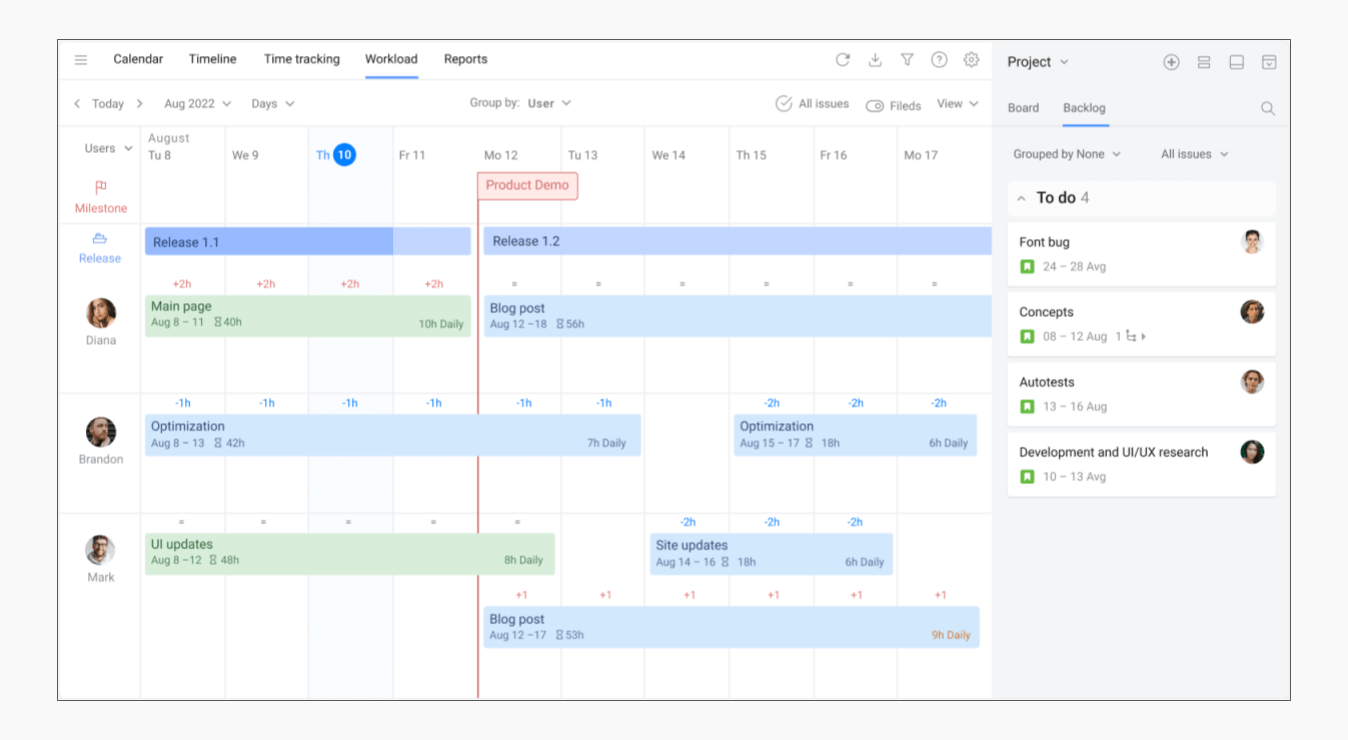This screenshot has height=740, width=1348.
Task: Click the add plus icon in Project panel
Action: tap(1171, 62)
